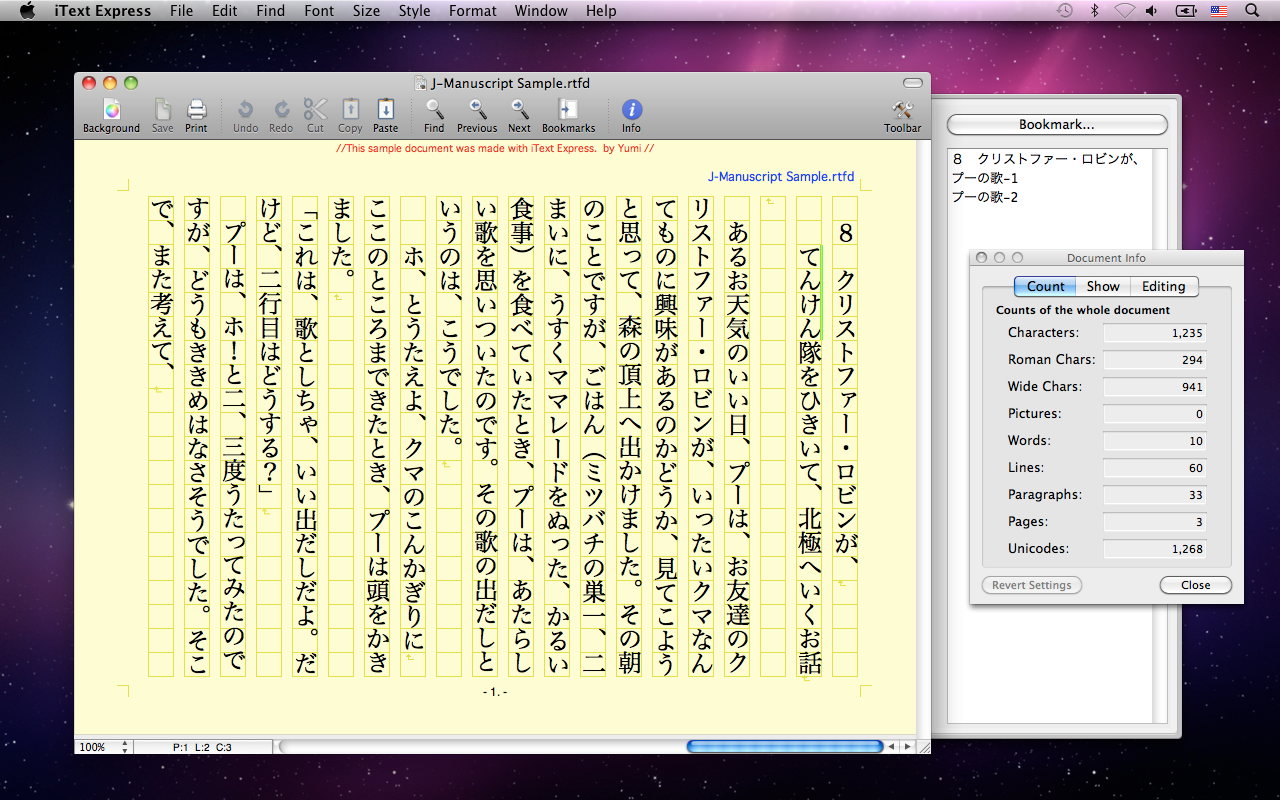This screenshot has height=800, width=1280.
Task: Open the Background color tool
Action: coord(111,110)
